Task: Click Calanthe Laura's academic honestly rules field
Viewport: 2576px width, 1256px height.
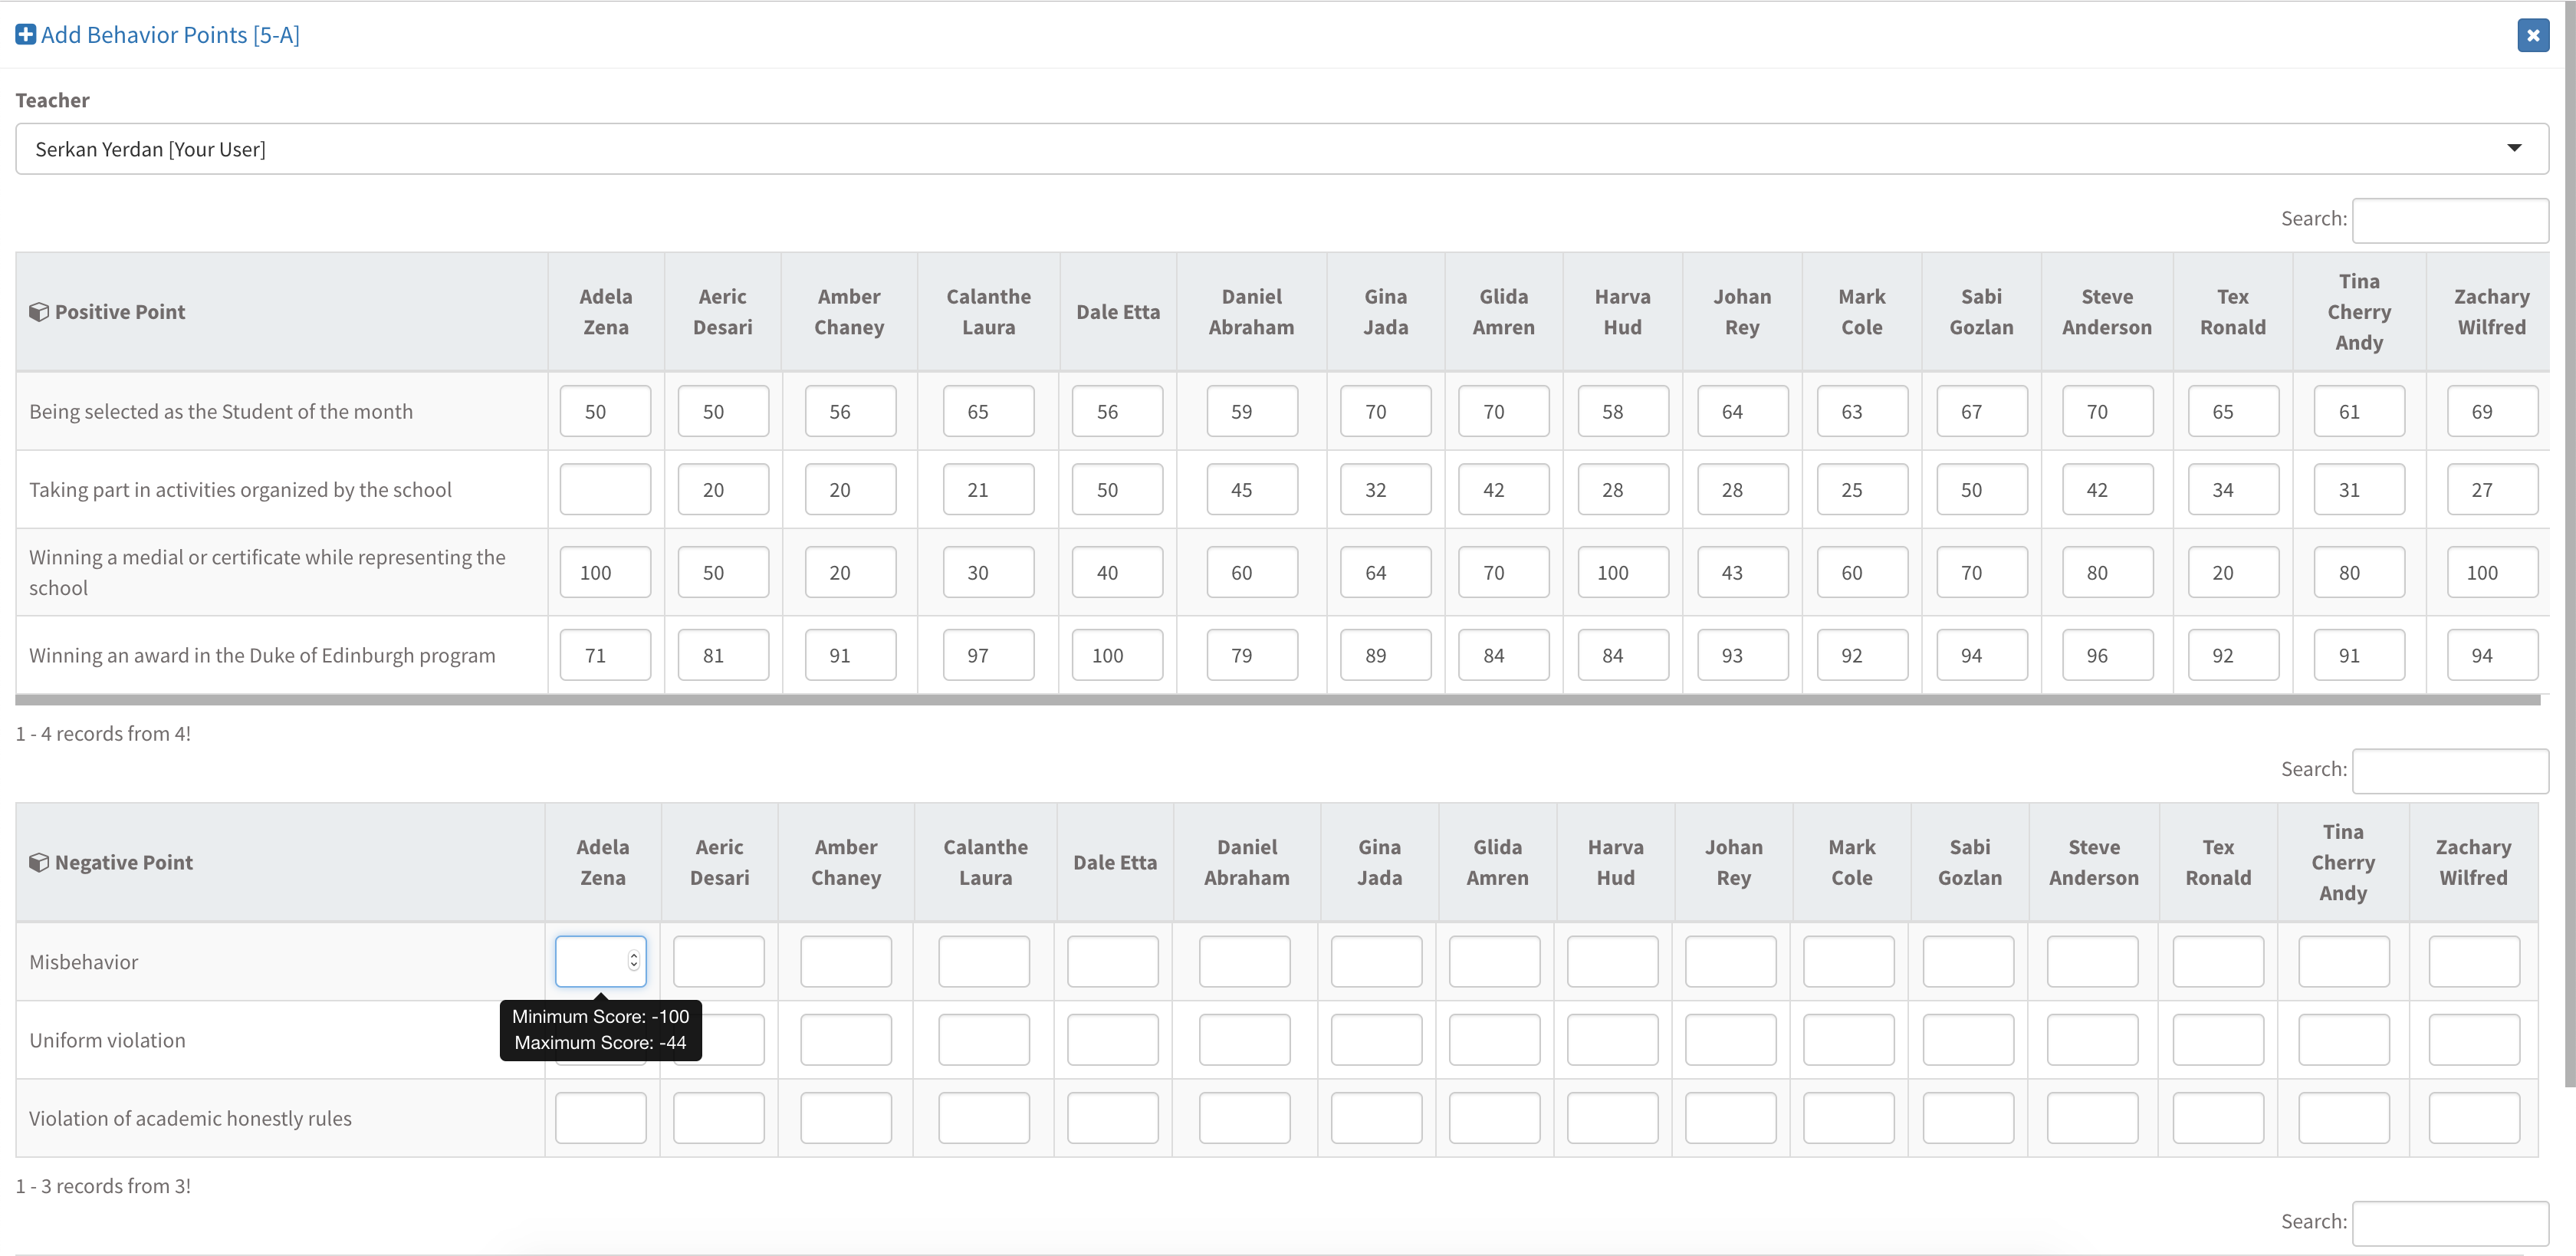Action: tap(983, 1117)
